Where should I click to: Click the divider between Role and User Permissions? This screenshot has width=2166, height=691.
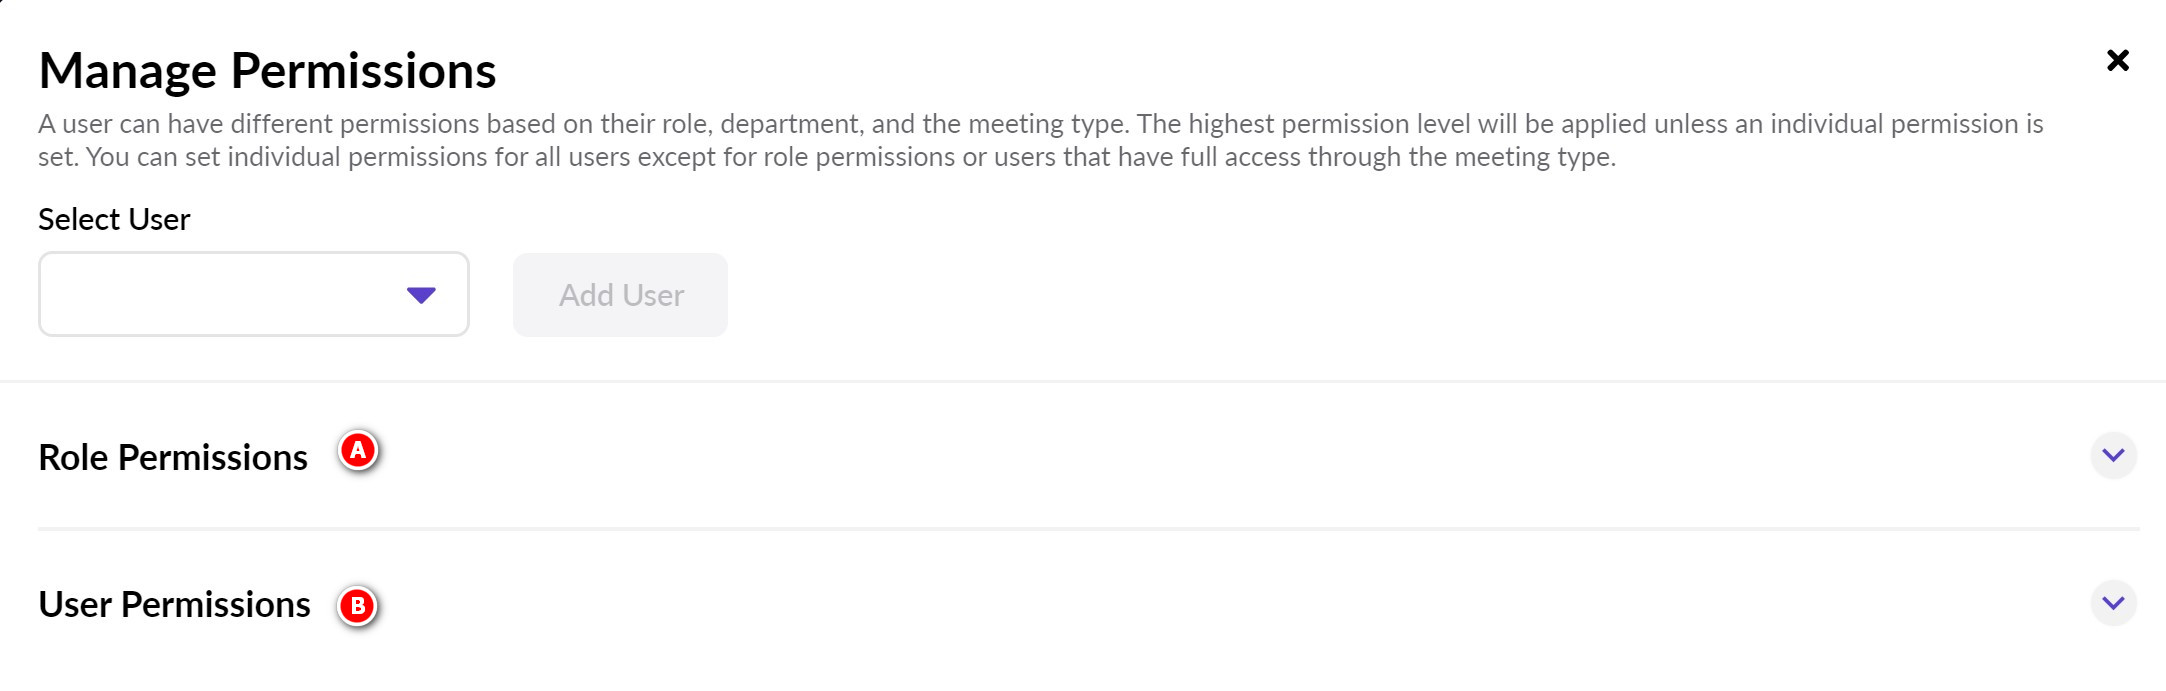(x=1088, y=528)
